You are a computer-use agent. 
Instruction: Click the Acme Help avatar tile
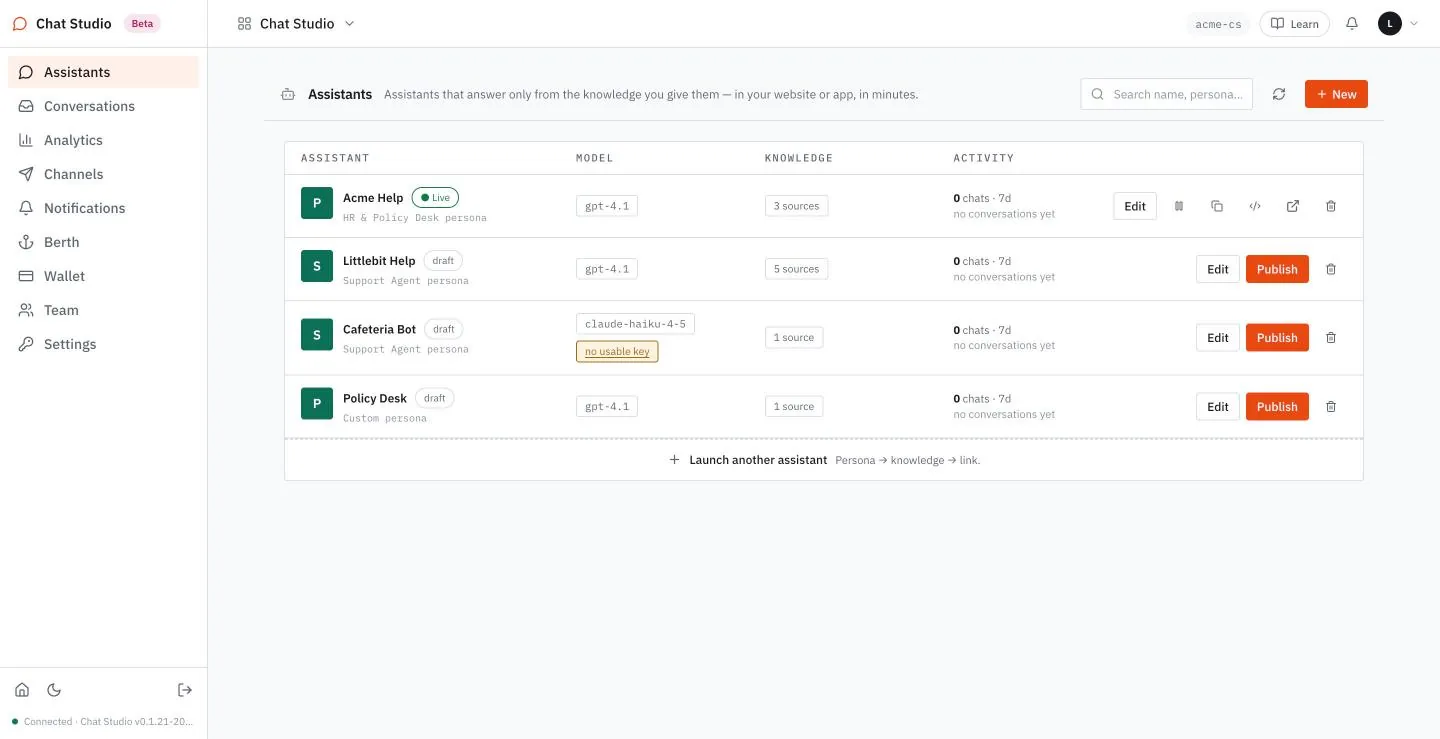click(x=317, y=203)
